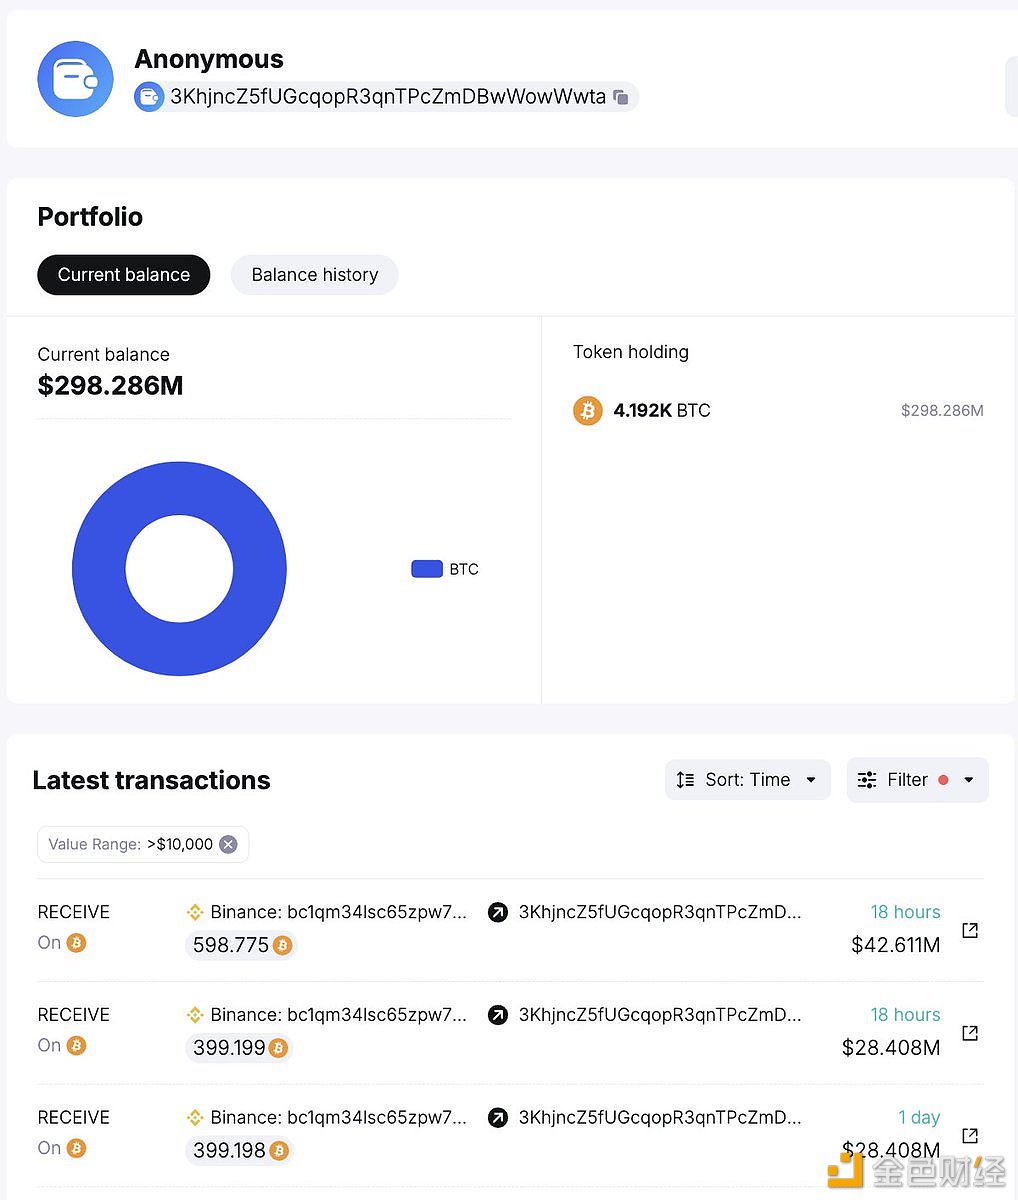The width and height of the screenshot is (1018, 1200).
Task: Click the filter sliders icon
Action: [x=867, y=780]
